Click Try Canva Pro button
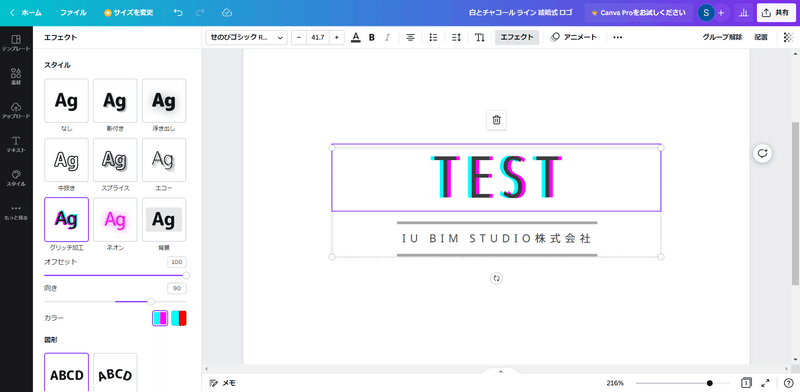Screen dimensions: 800x392 click(x=638, y=13)
